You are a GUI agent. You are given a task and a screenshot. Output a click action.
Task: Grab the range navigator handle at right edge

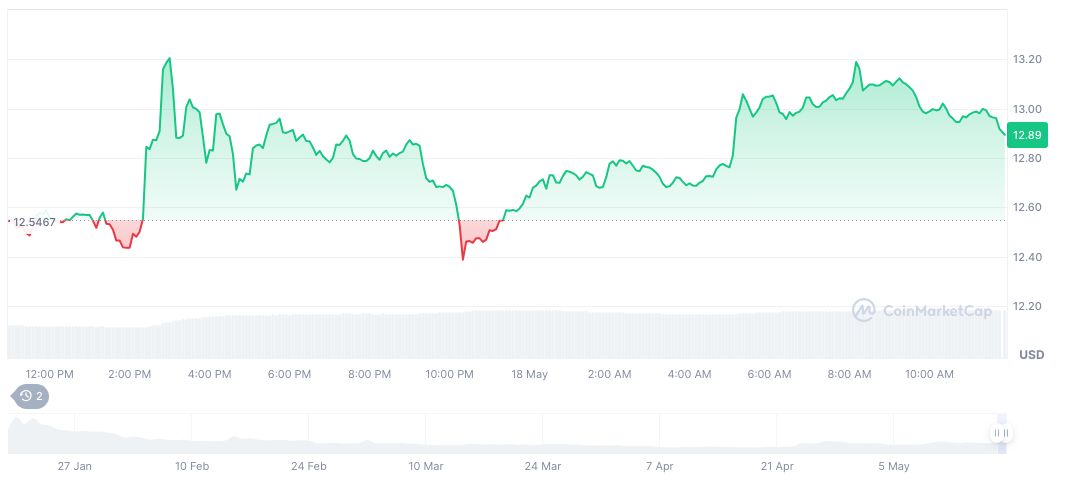pyautogui.click(x=1001, y=433)
